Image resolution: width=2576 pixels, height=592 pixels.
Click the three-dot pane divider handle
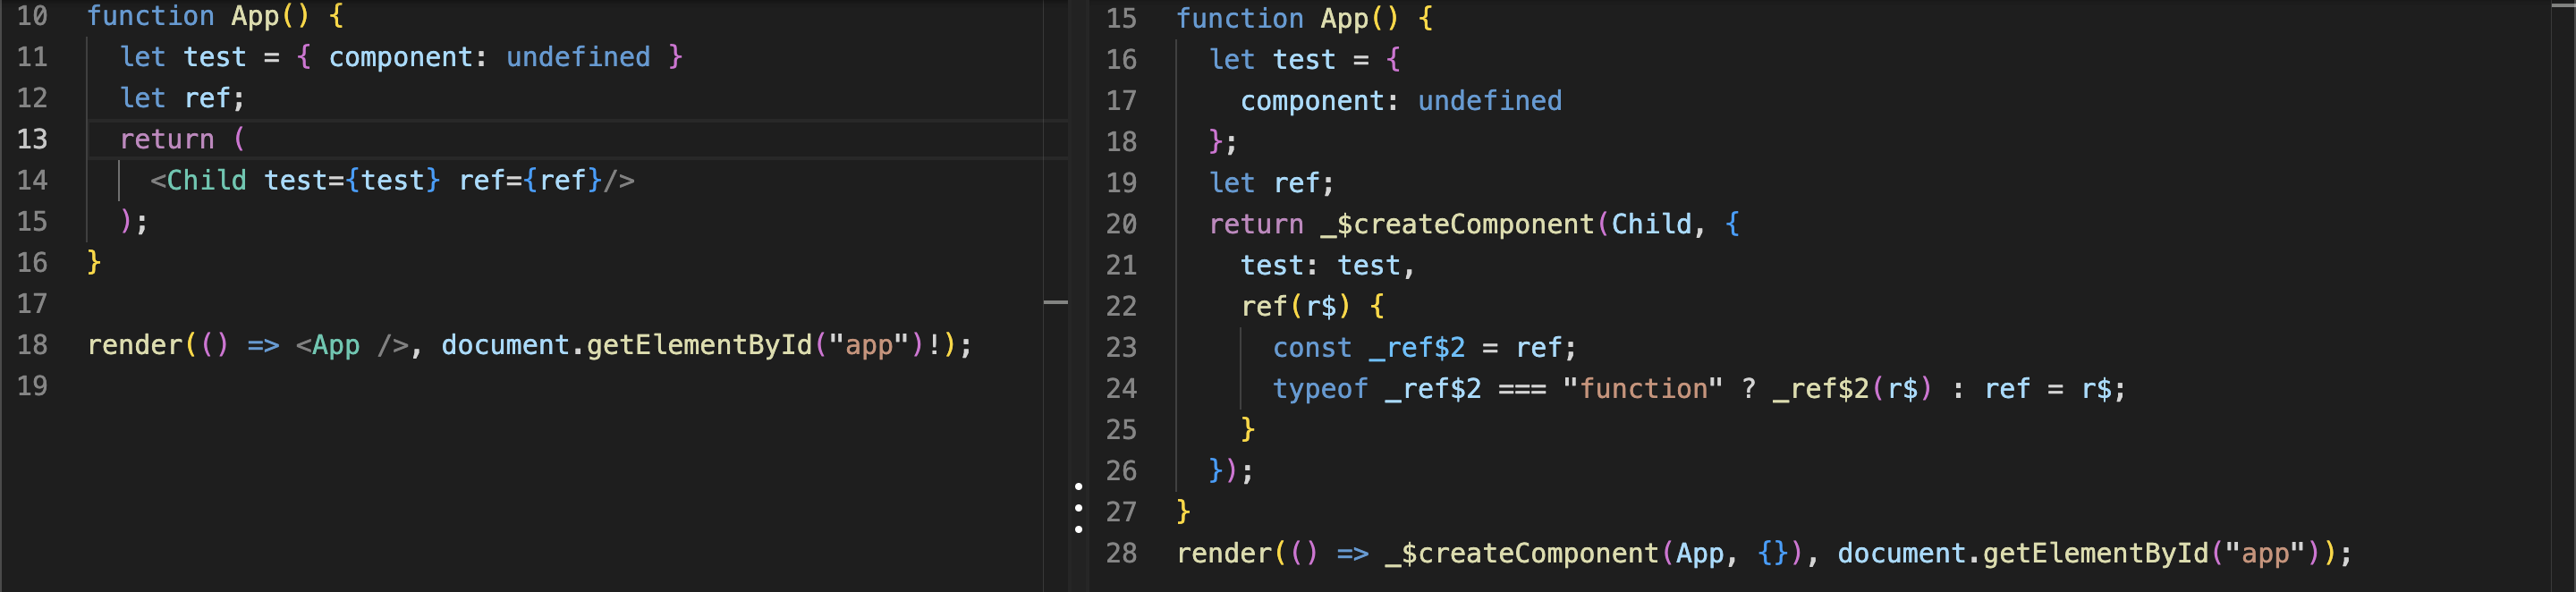(x=1078, y=508)
